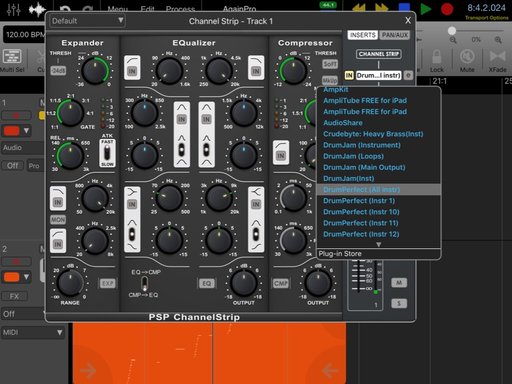Start playback with green play button
The image size is (512, 384).
425,9
